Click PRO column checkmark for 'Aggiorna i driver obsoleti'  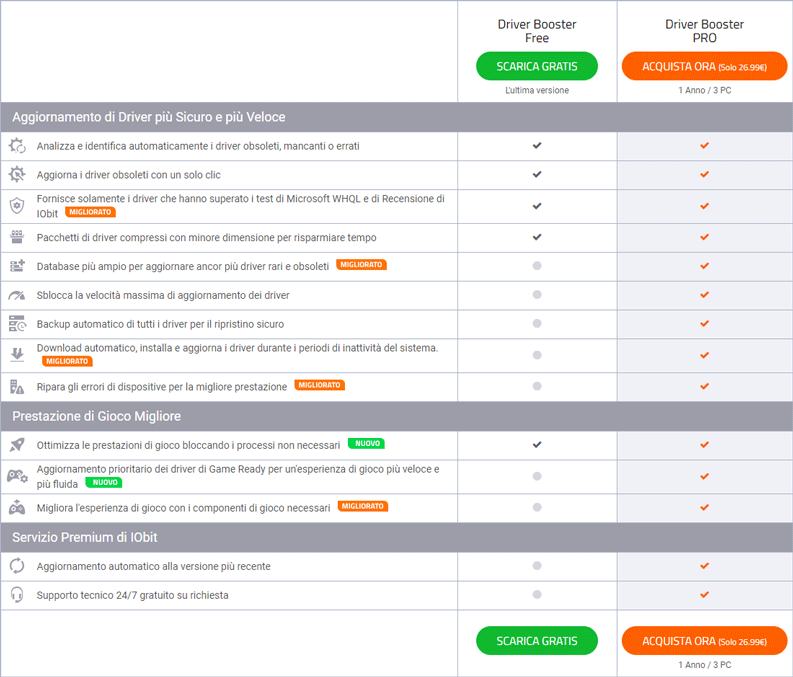704,174
